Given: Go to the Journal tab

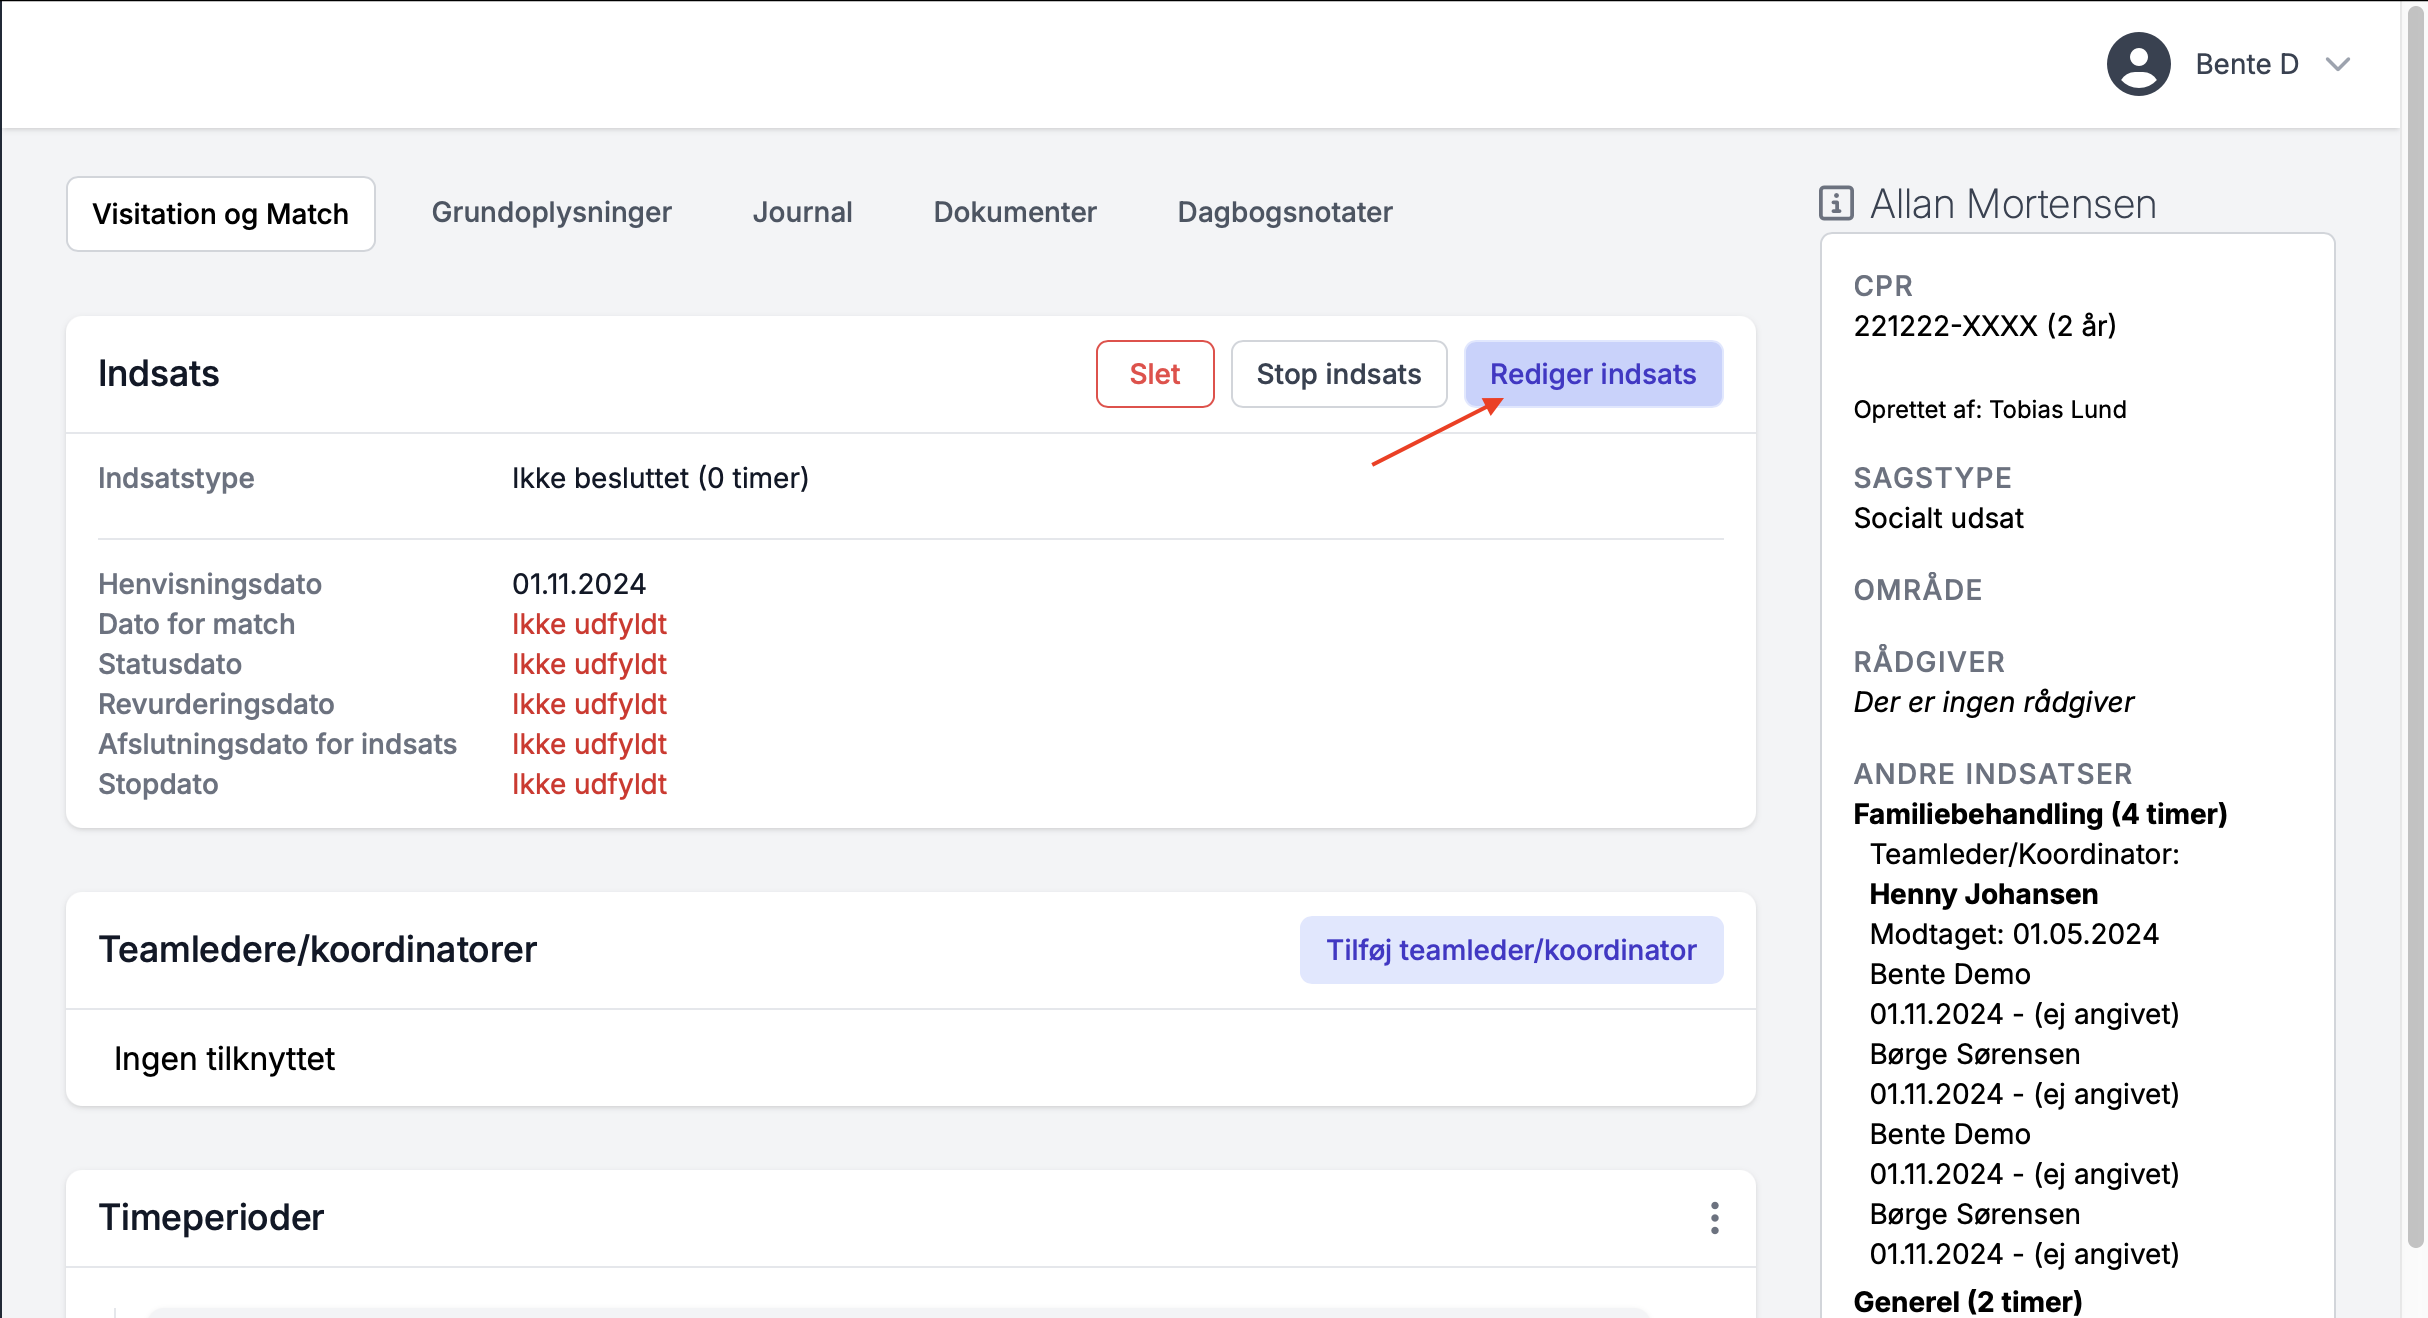Looking at the screenshot, I should click(802, 212).
